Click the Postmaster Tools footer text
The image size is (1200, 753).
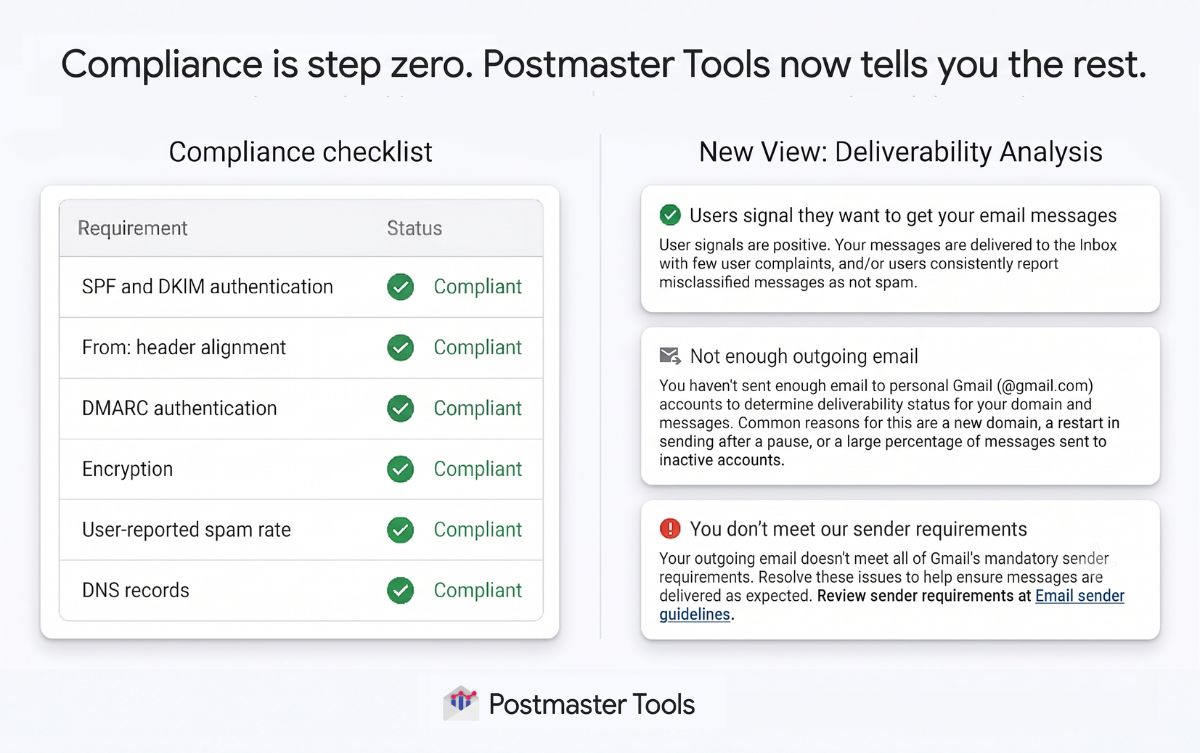pyautogui.click(x=591, y=704)
